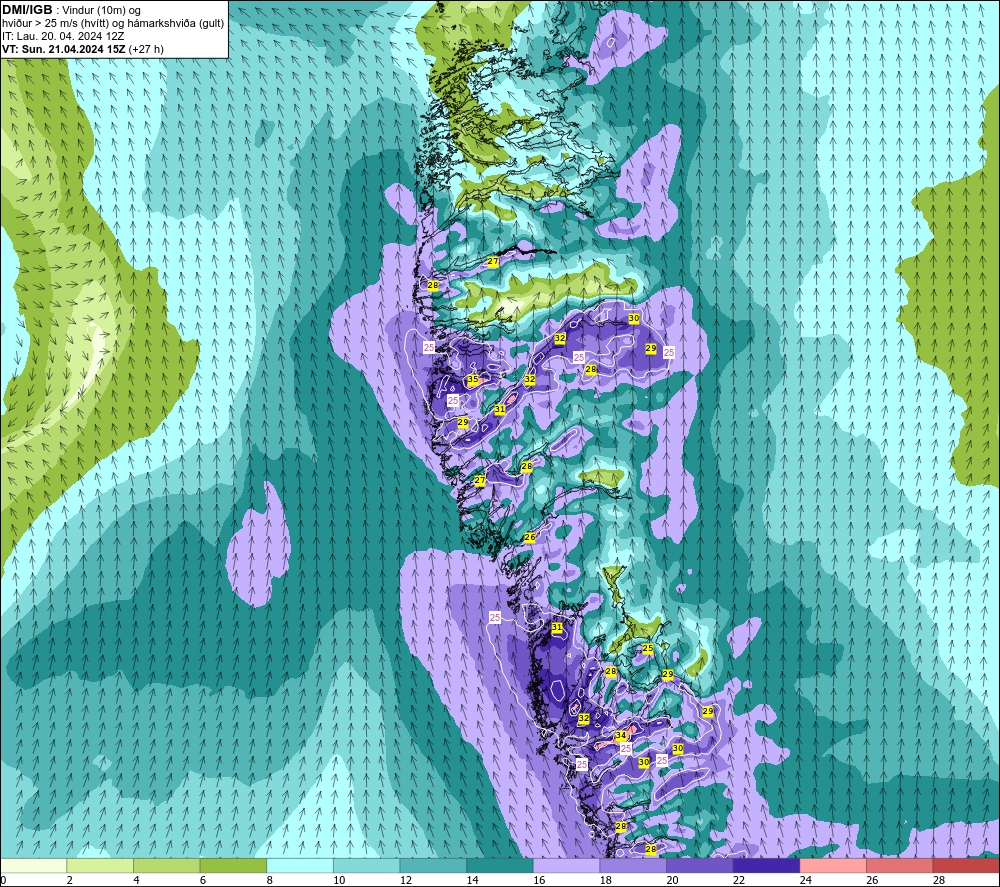The width and height of the screenshot is (1000, 887).
Task: Click the legend scale value 18
Action: 605,880
